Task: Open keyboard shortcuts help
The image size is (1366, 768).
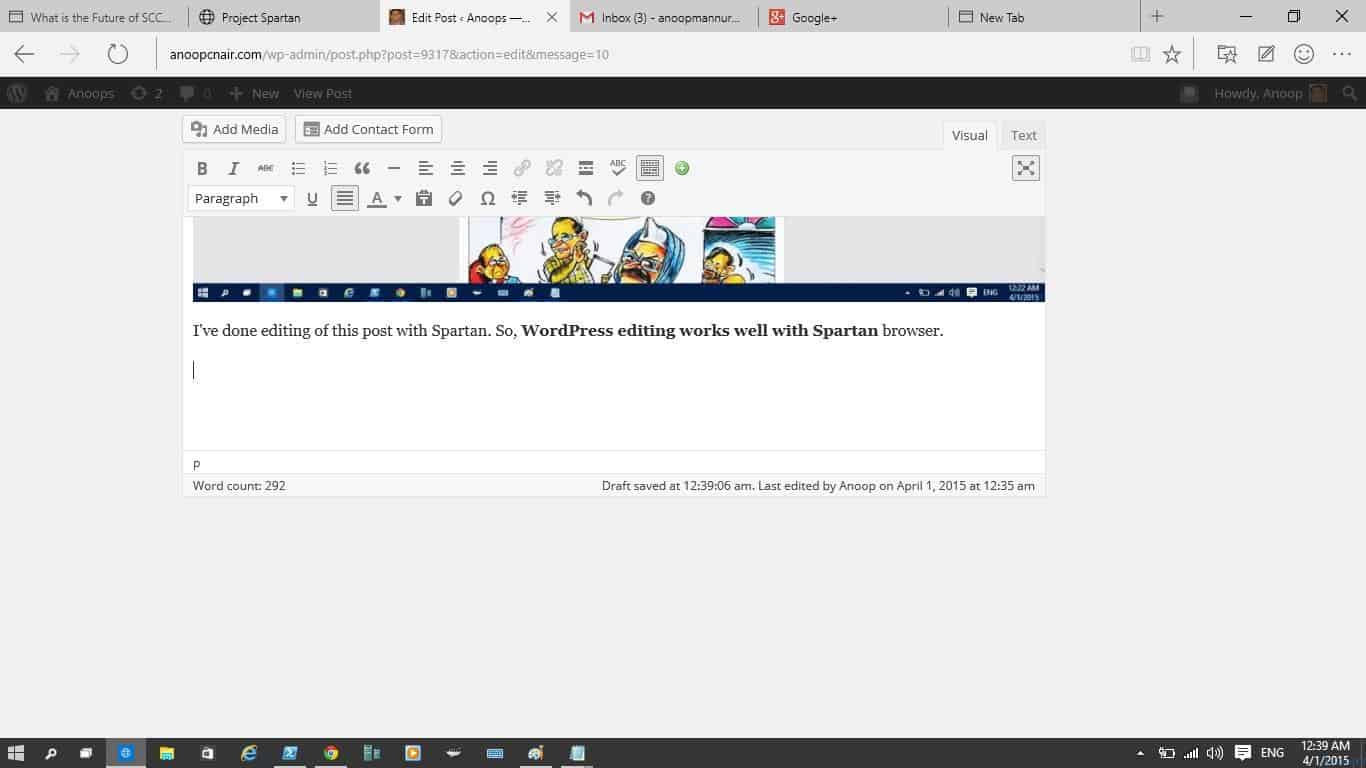Action: coord(648,198)
